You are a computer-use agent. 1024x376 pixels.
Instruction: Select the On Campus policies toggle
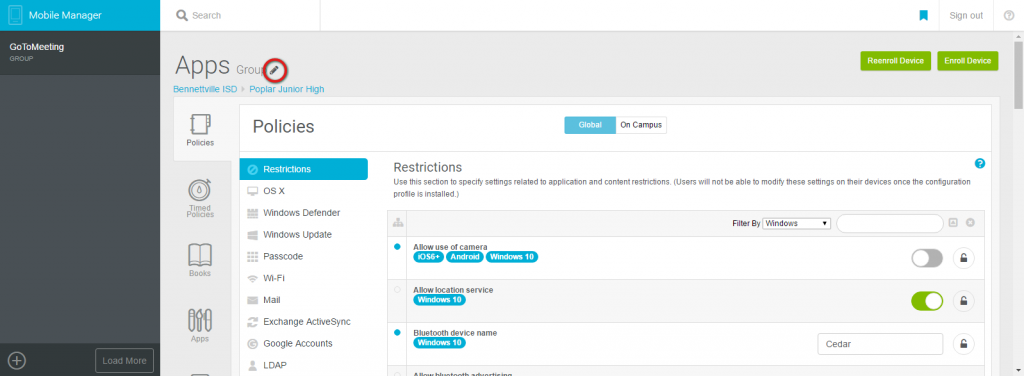pos(641,125)
